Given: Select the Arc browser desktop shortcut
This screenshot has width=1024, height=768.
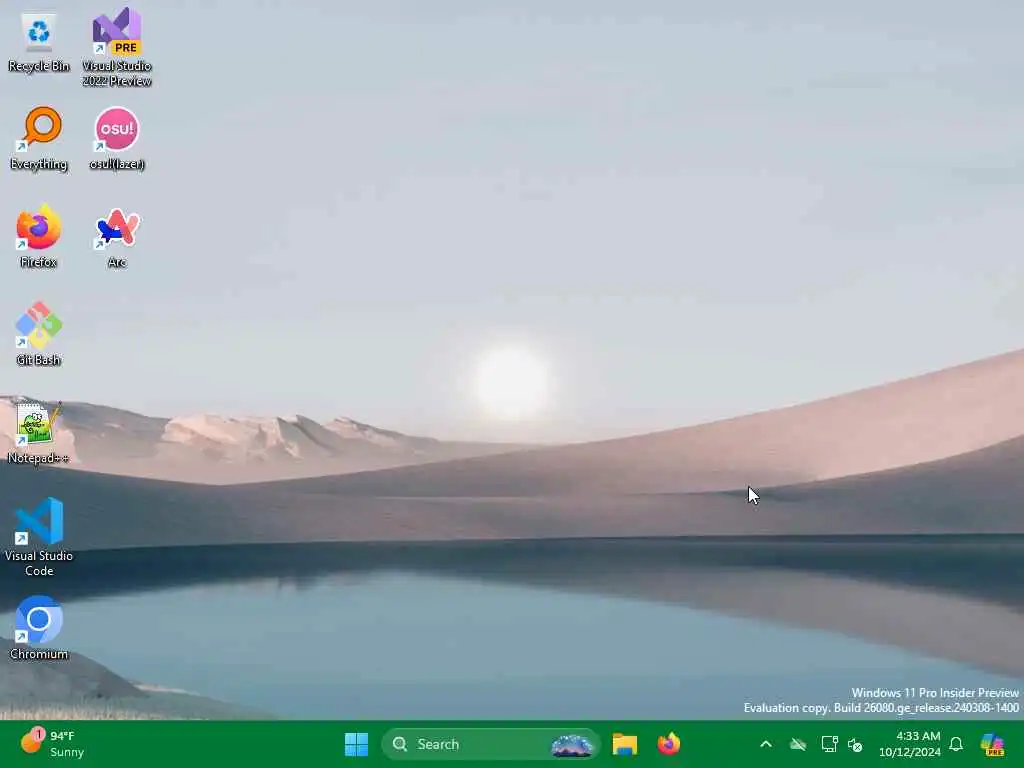Looking at the screenshot, I should 117,236.
